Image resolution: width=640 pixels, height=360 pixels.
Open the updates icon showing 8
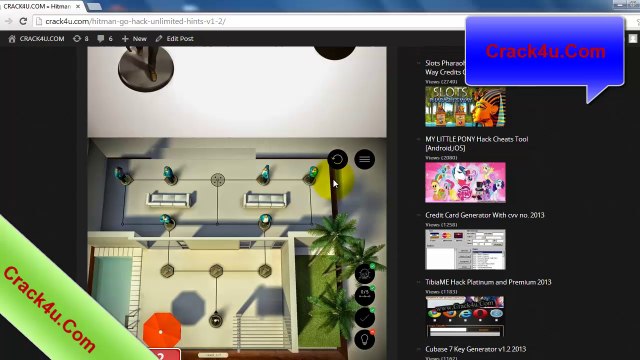click(80, 39)
